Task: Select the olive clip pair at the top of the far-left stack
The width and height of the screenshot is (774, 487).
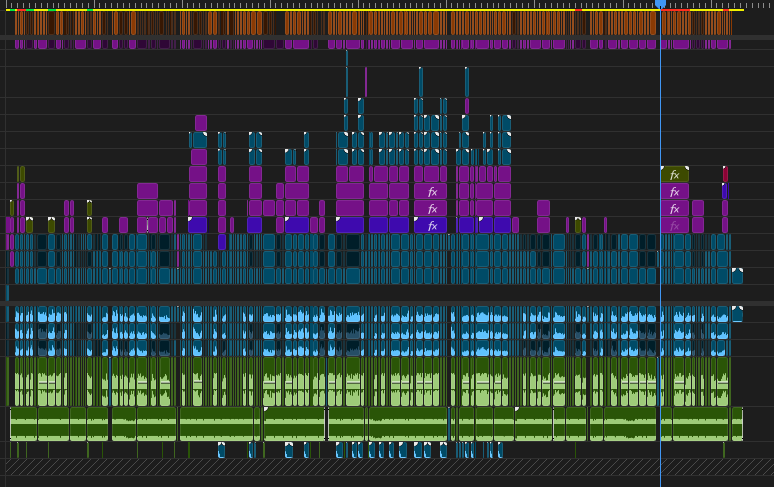Action: (x=21, y=174)
